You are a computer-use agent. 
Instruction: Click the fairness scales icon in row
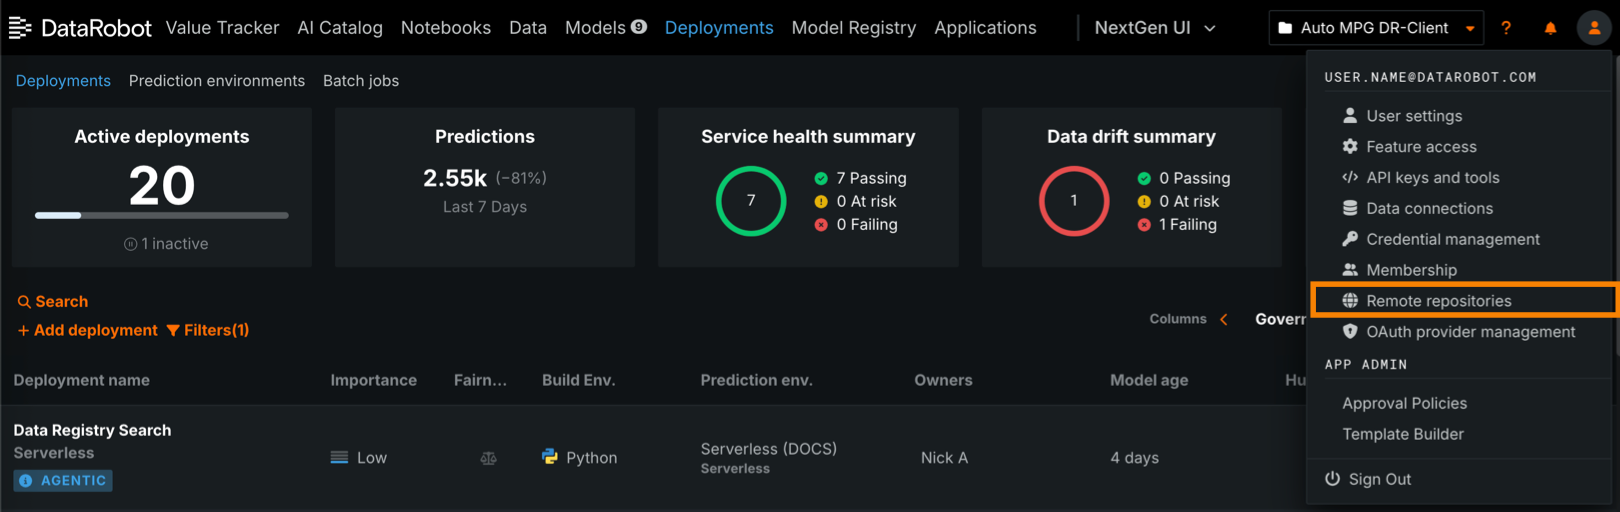pos(488,458)
